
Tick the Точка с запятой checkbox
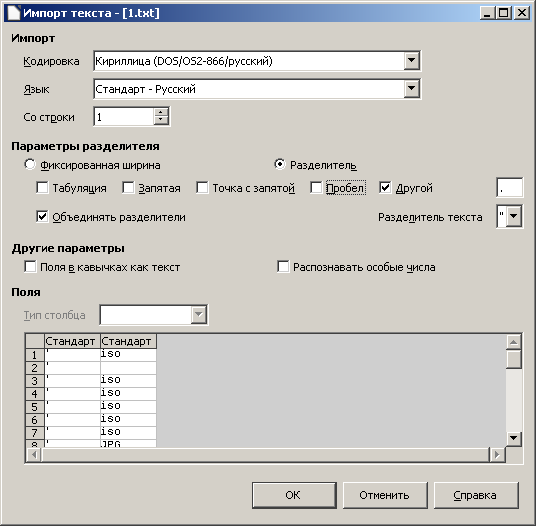202,188
